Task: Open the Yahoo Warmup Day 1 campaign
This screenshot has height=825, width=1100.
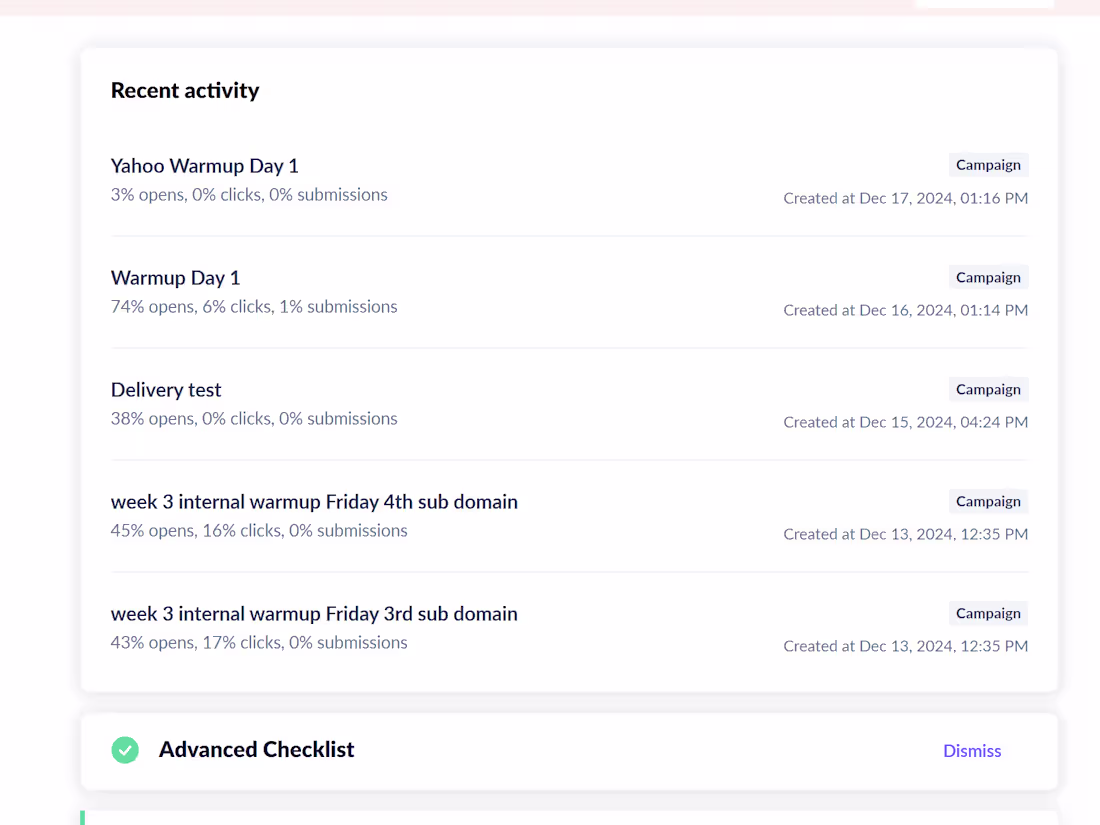Action: (x=205, y=166)
